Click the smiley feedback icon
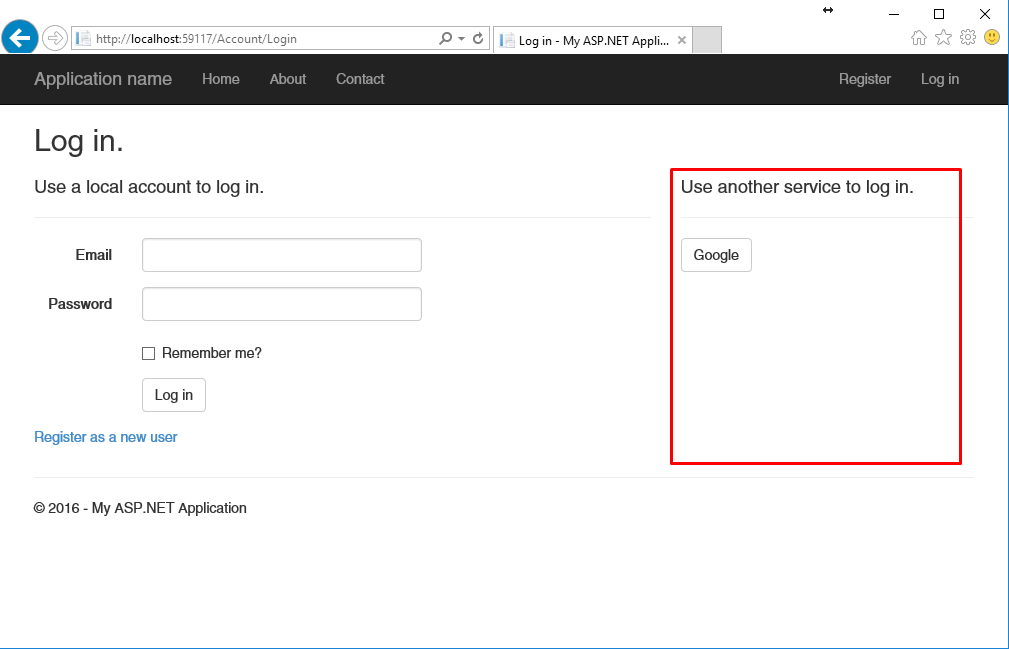 (992, 38)
